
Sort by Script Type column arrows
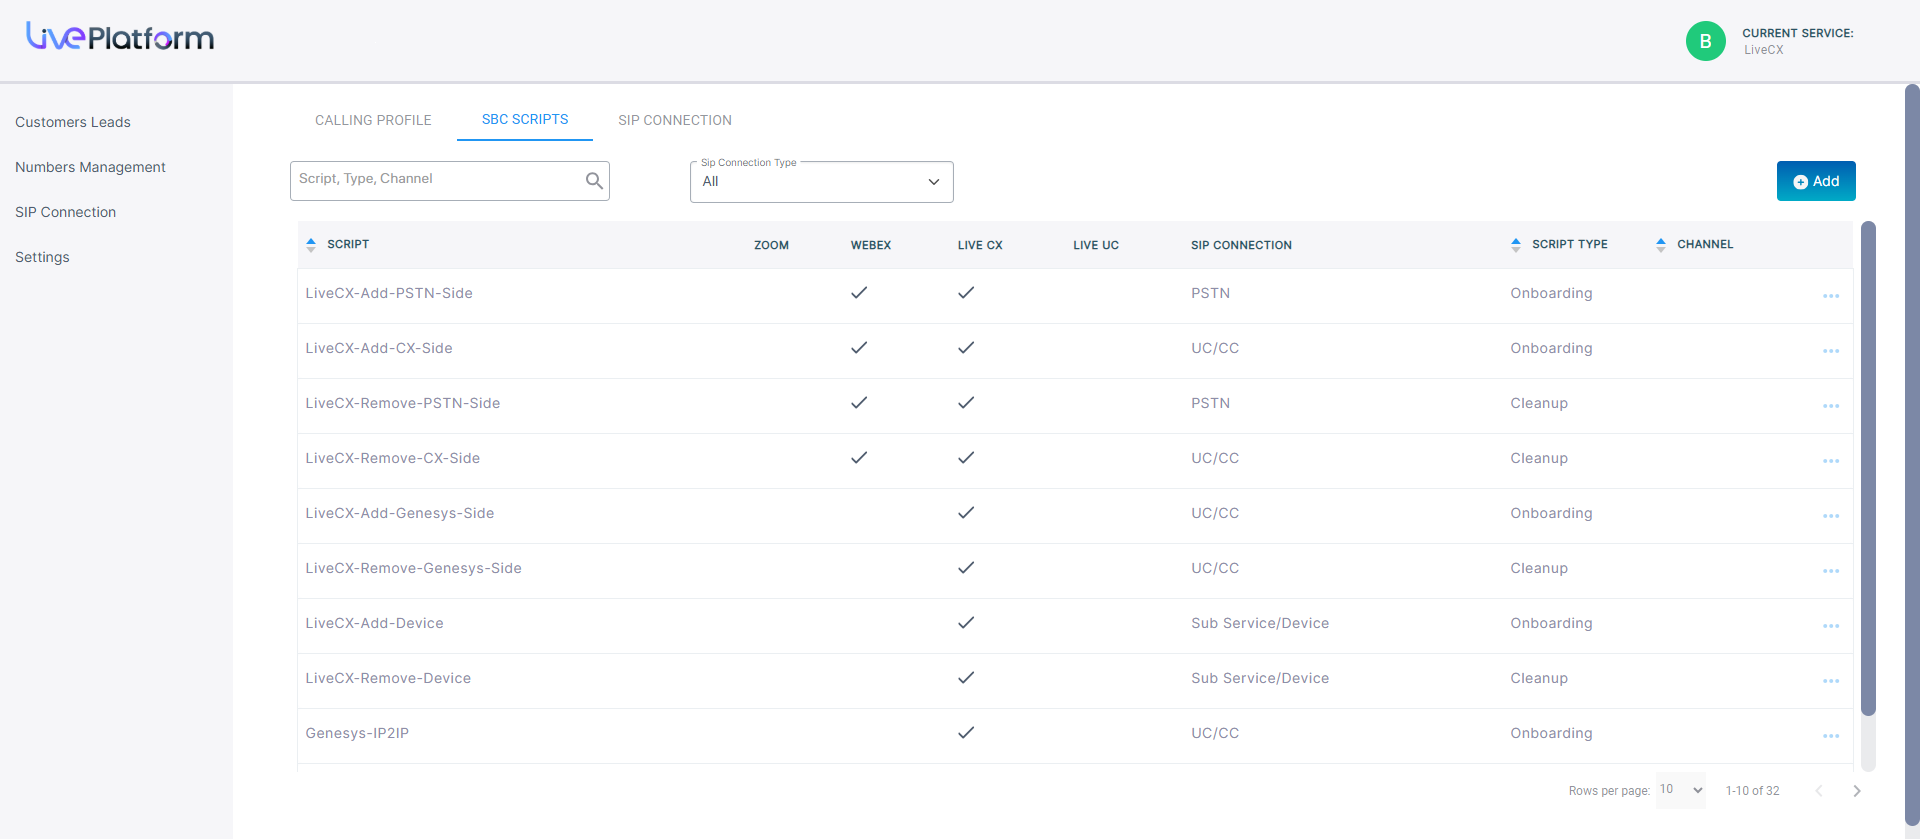pyautogui.click(x=1516, y=245)
